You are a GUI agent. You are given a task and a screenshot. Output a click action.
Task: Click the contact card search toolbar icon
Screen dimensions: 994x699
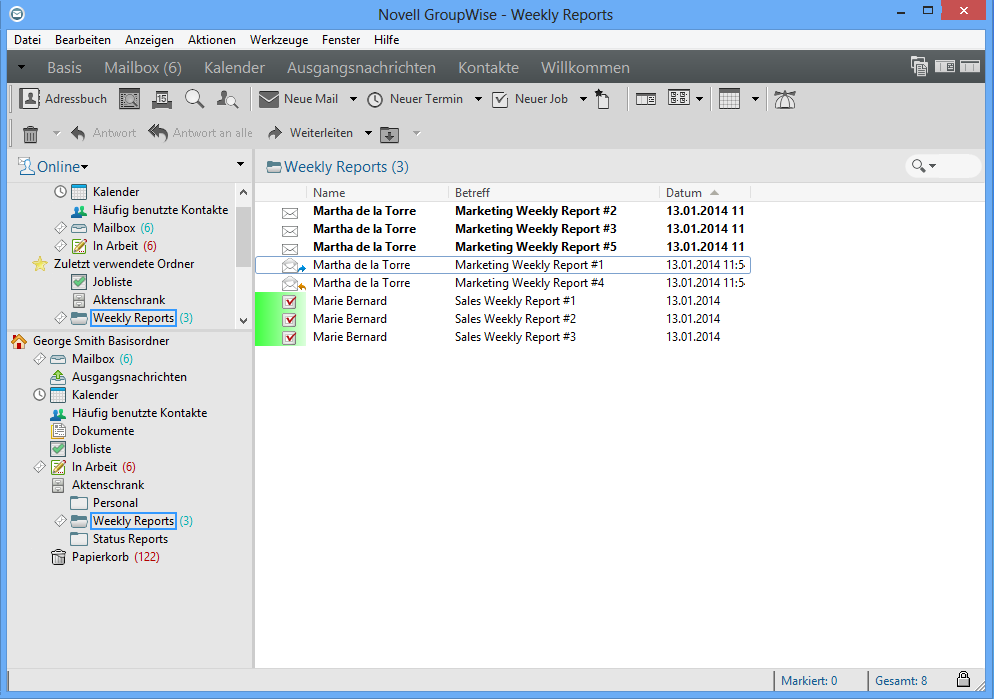pyautogui.click(x=129, y=99)
